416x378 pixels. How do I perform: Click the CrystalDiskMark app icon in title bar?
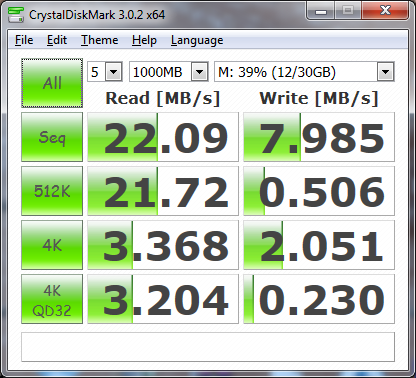[16, 14]
